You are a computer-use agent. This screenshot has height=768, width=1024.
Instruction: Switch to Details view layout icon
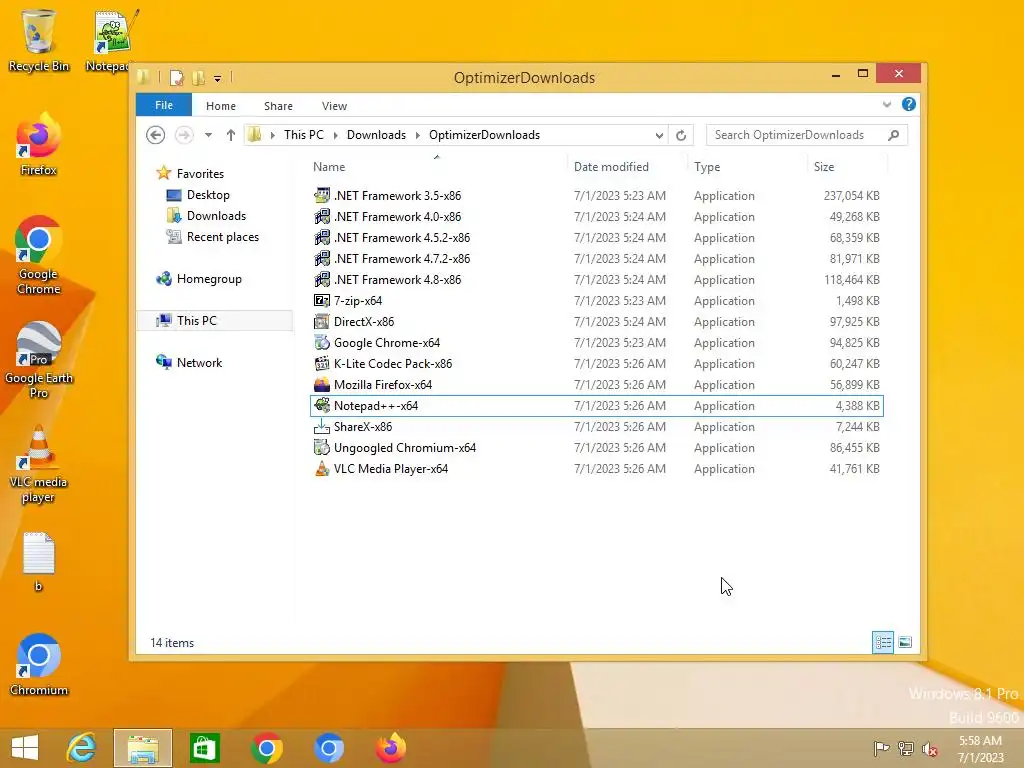pyautogui.click(x=883, y=642)
